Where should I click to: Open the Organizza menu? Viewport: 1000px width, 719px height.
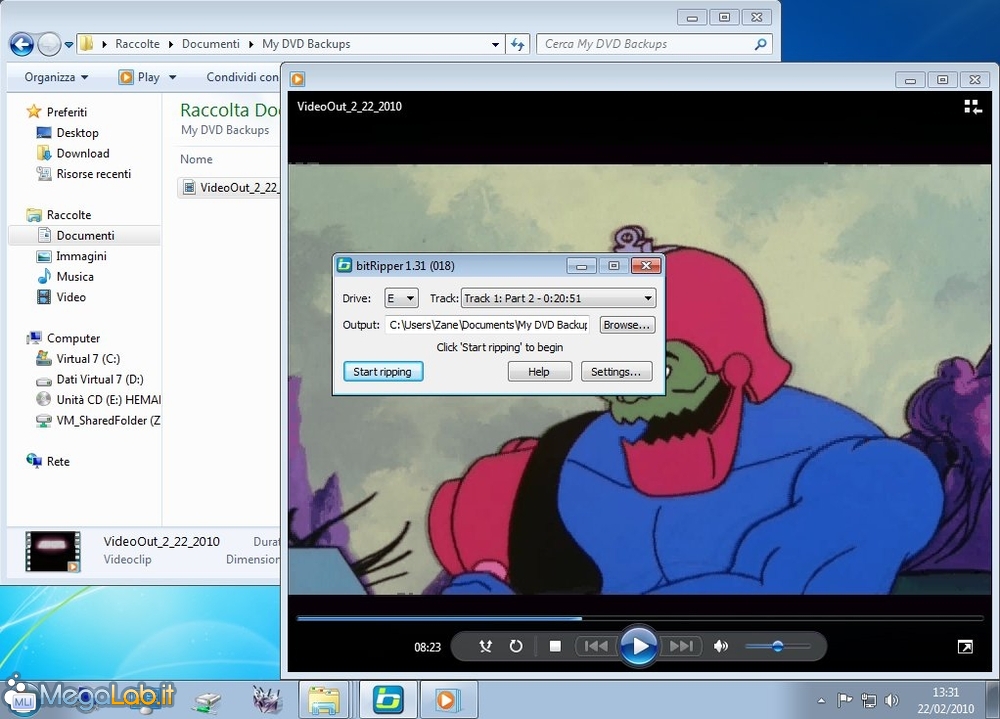click(56, 77)
